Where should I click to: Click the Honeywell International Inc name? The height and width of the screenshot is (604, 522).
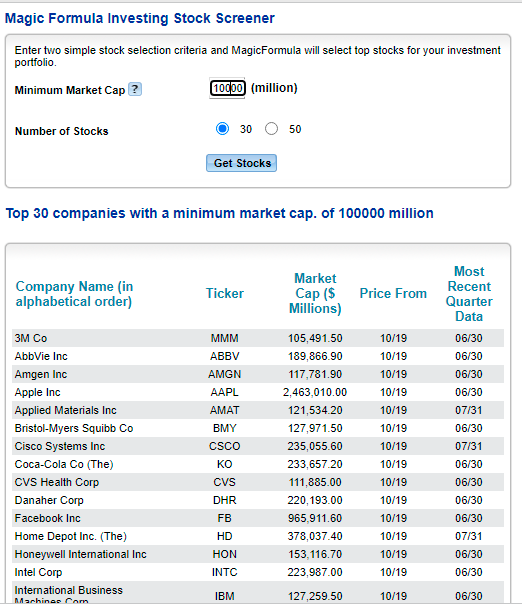pos(81,554)
